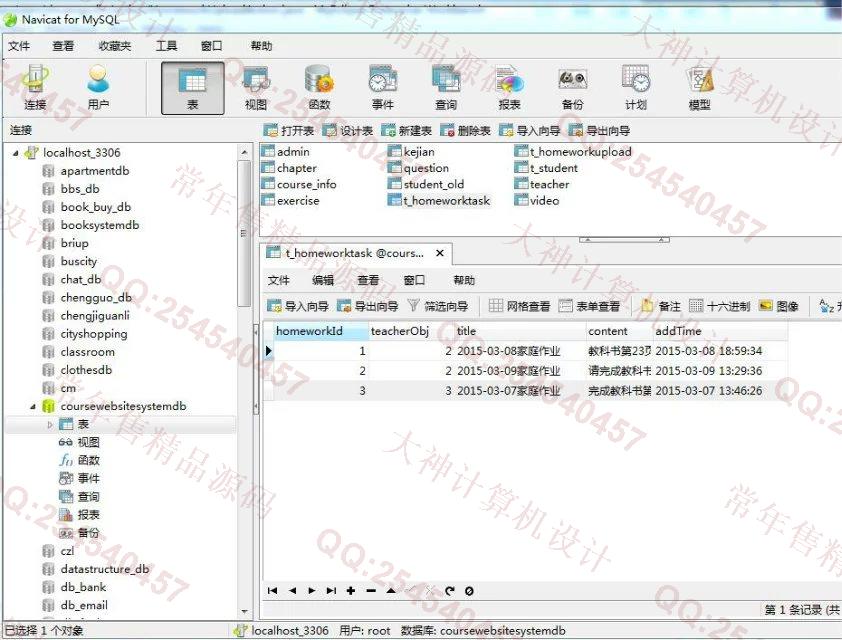Select the video table
The height and width of the screenshot is (640, 842).
[x=537, y=200]
